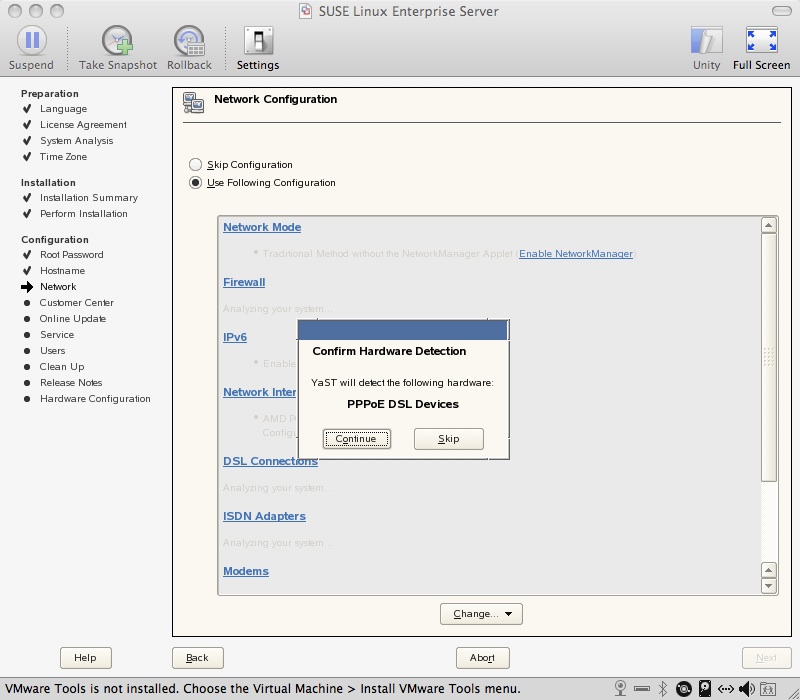Viewport: 800px width, 700px height.
Task: Click the Customer Center step
Action: [77, 303]
